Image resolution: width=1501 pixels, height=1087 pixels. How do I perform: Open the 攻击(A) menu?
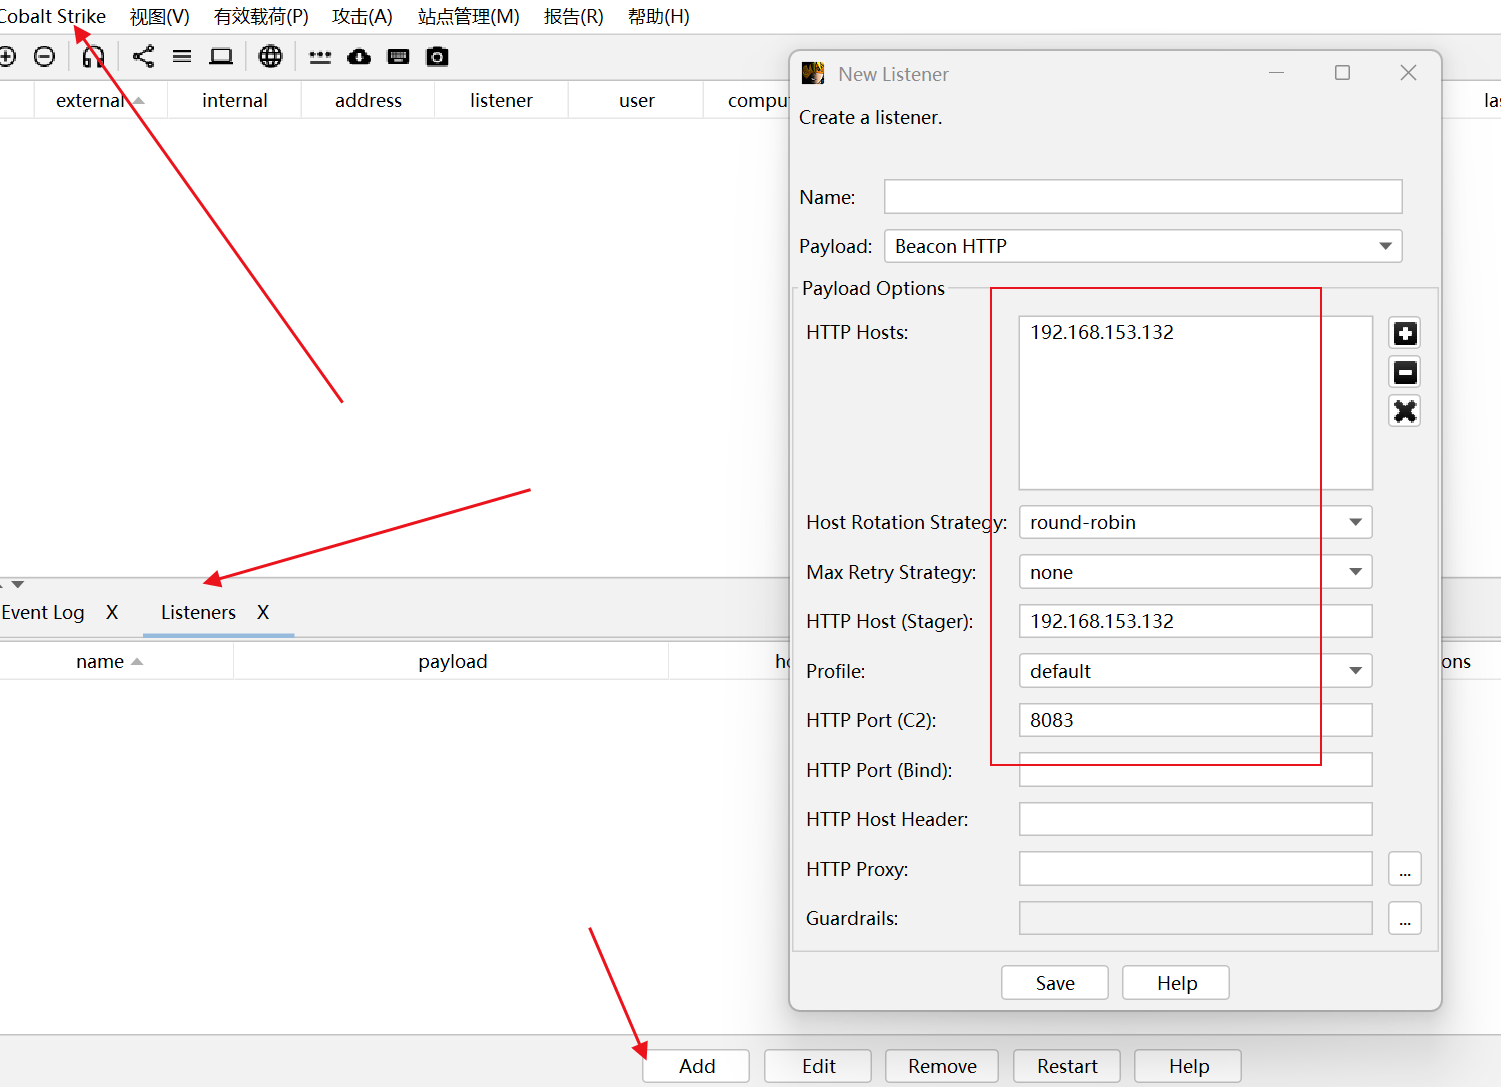363,16
